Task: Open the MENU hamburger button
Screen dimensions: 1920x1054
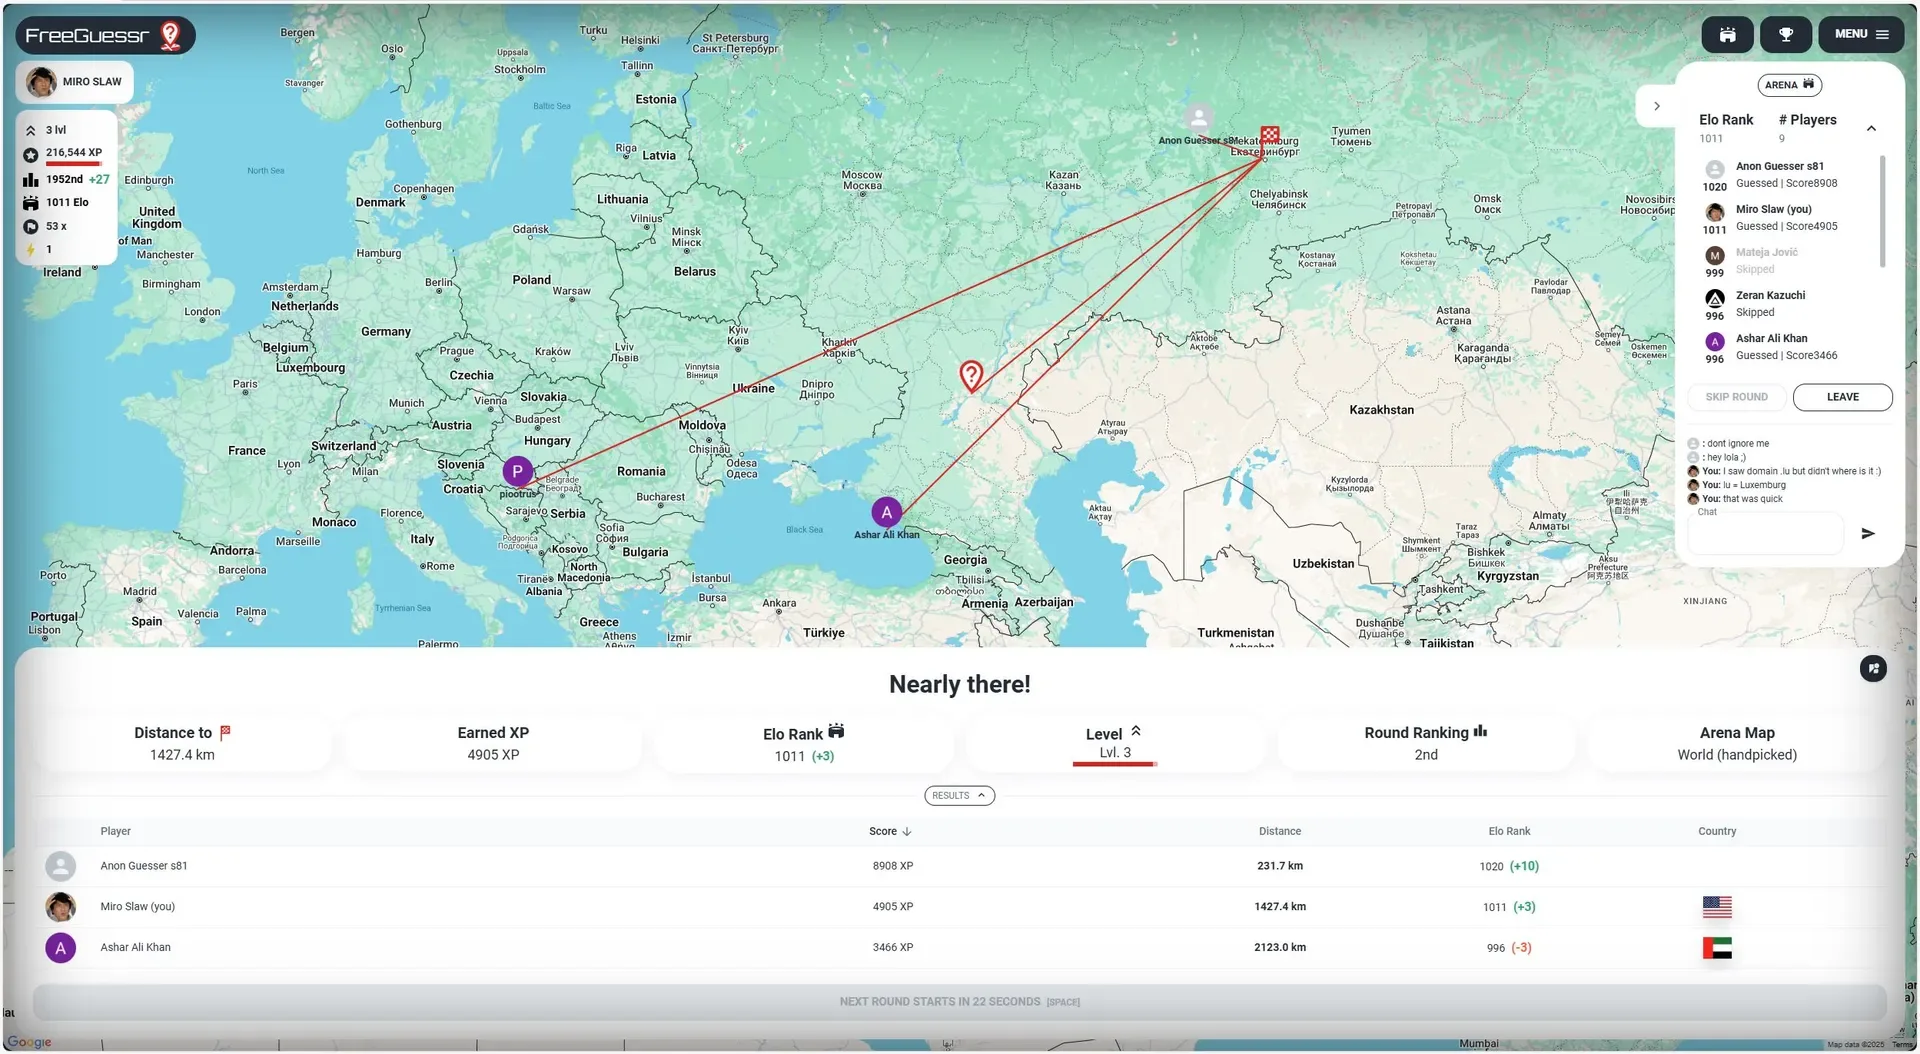Action: tap(1861, 34)
